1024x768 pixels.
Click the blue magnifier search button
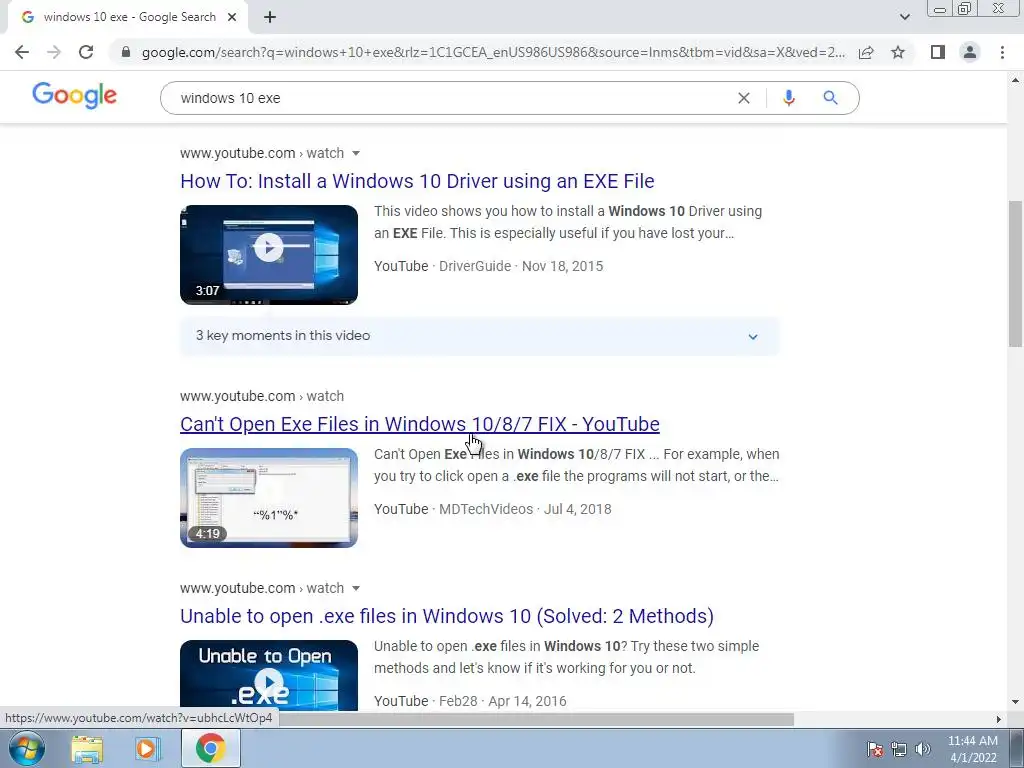[830, 98]
